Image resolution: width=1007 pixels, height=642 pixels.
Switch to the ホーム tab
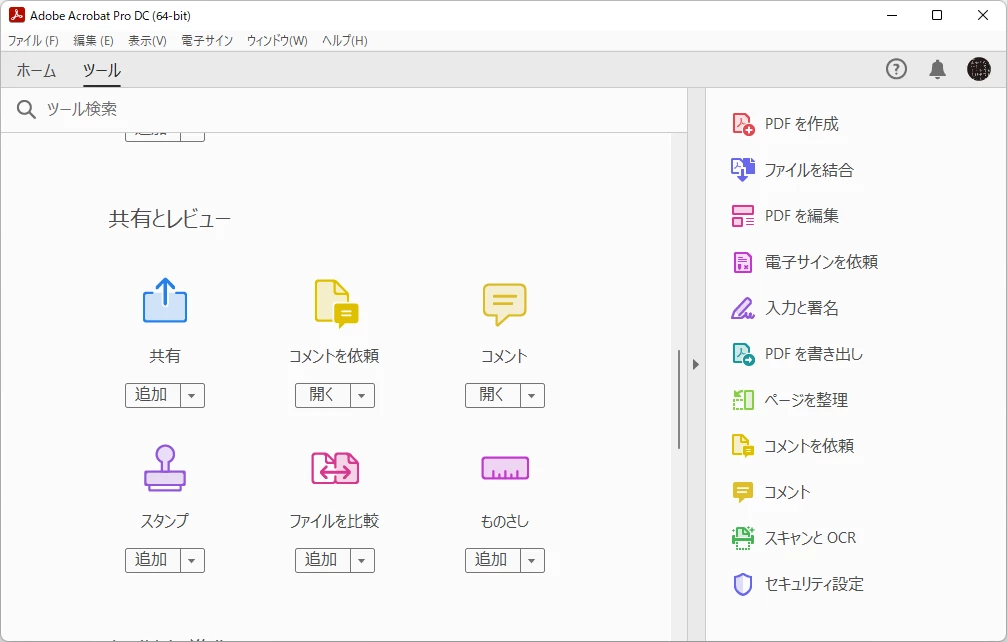pos(37,70)
